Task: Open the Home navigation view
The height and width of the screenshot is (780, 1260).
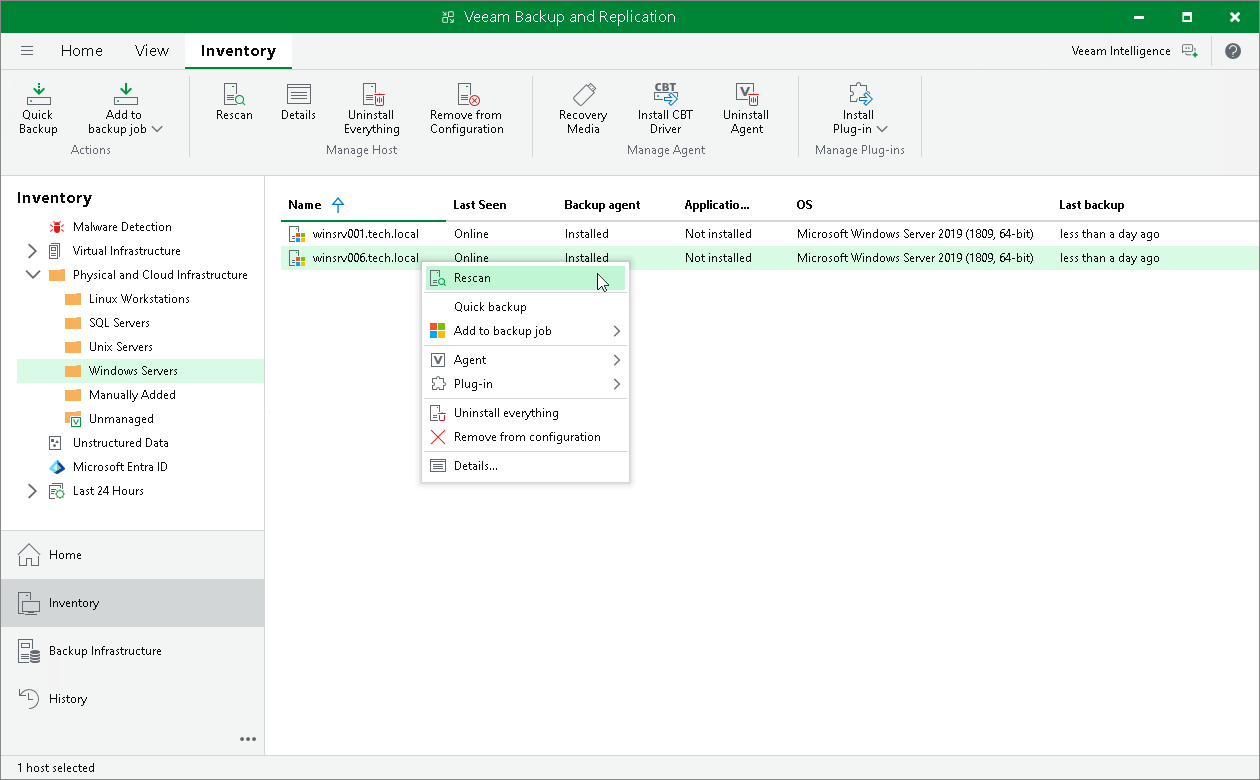Action: 132,555
